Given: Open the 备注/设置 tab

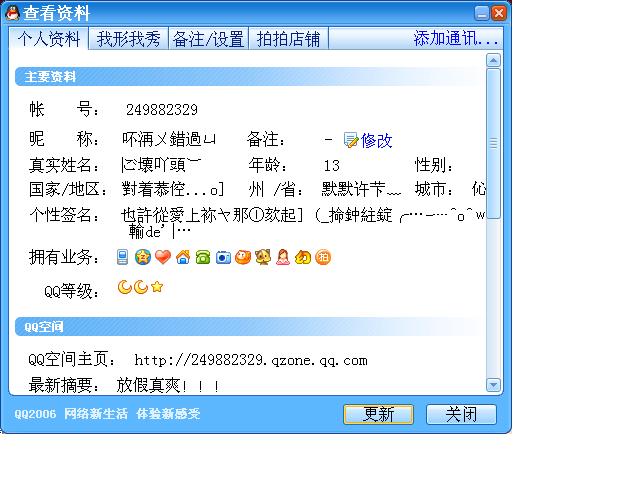Looking at the screenshot, I should click(x=209, y=39).
